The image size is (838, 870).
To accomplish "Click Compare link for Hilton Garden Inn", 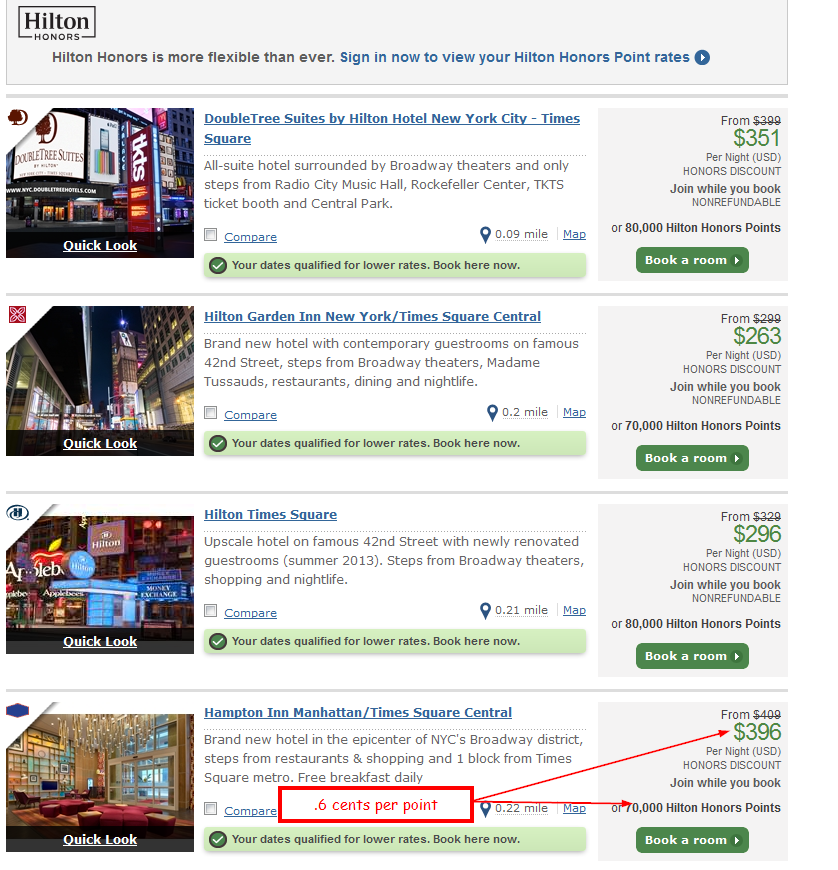I will pyautogui.click(x=250, y=415).
